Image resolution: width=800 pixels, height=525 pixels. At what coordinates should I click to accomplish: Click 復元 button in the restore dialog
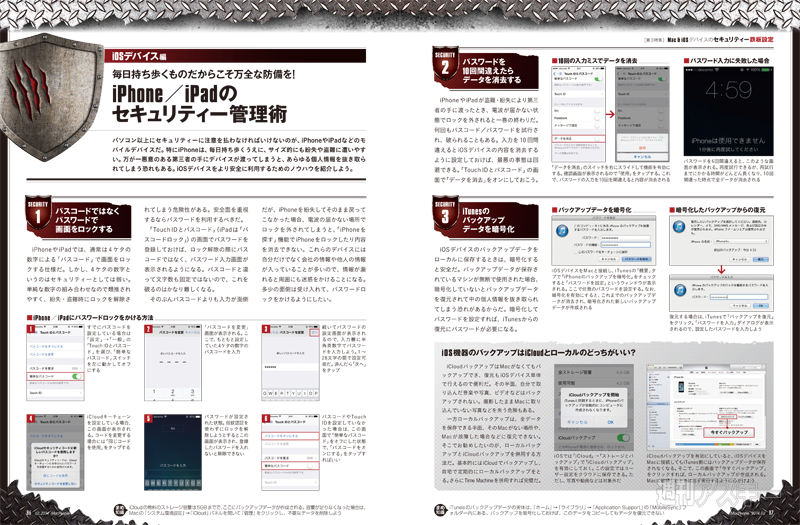760,259
